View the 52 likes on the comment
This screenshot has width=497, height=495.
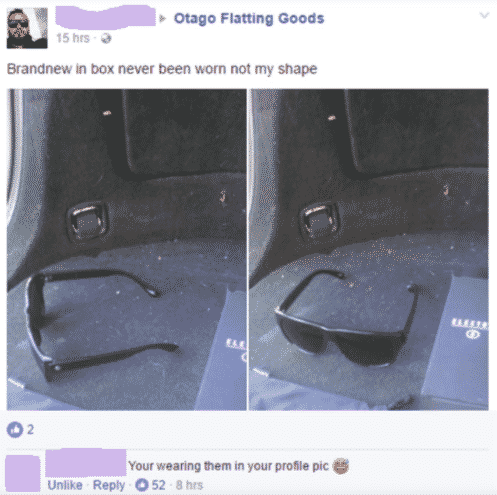coord(159,485)
